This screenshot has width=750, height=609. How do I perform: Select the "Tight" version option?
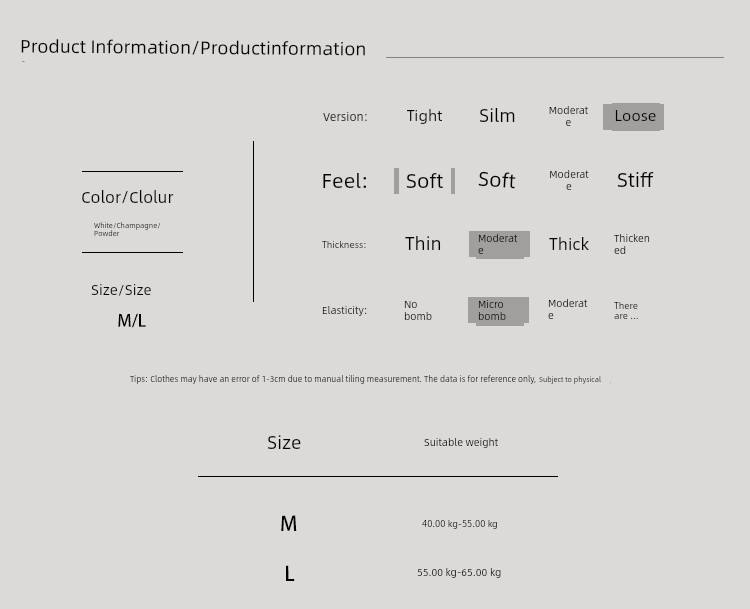[424, 116]
